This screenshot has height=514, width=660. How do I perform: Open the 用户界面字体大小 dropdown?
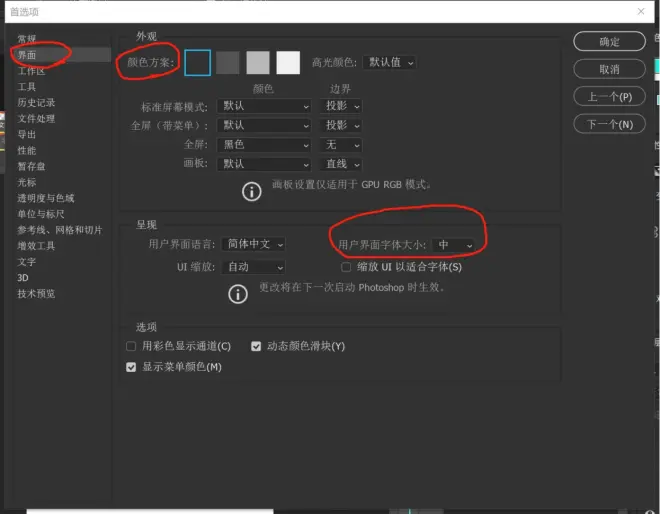click(x=453, y=245)
